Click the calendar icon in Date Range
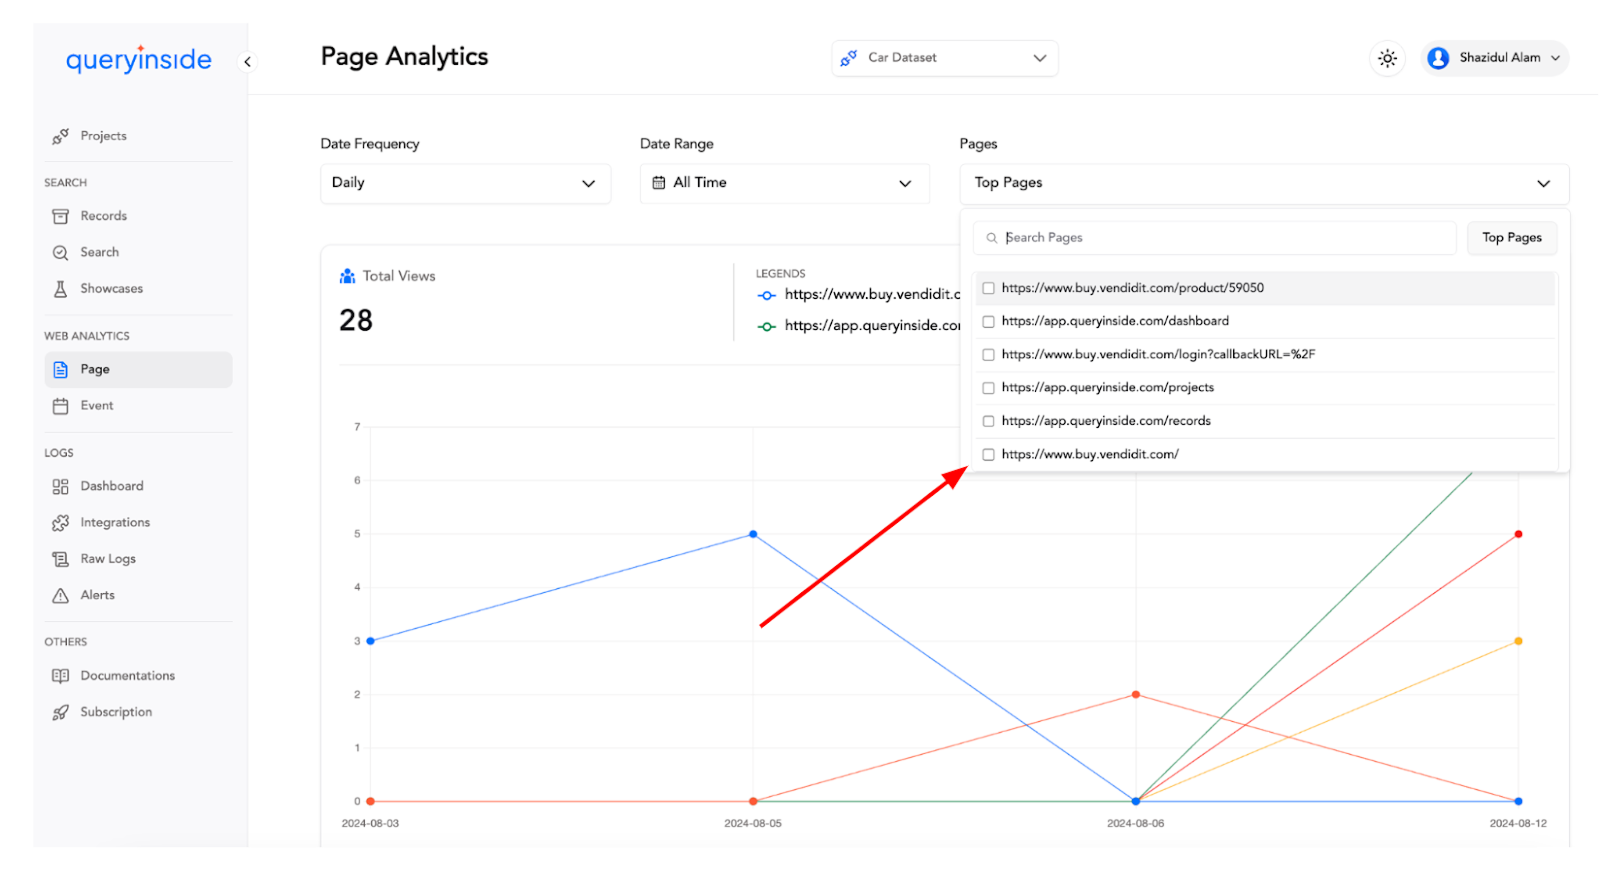Image resolution: width=1600 pixels, height=889 pixels. (x=659, y=183)
